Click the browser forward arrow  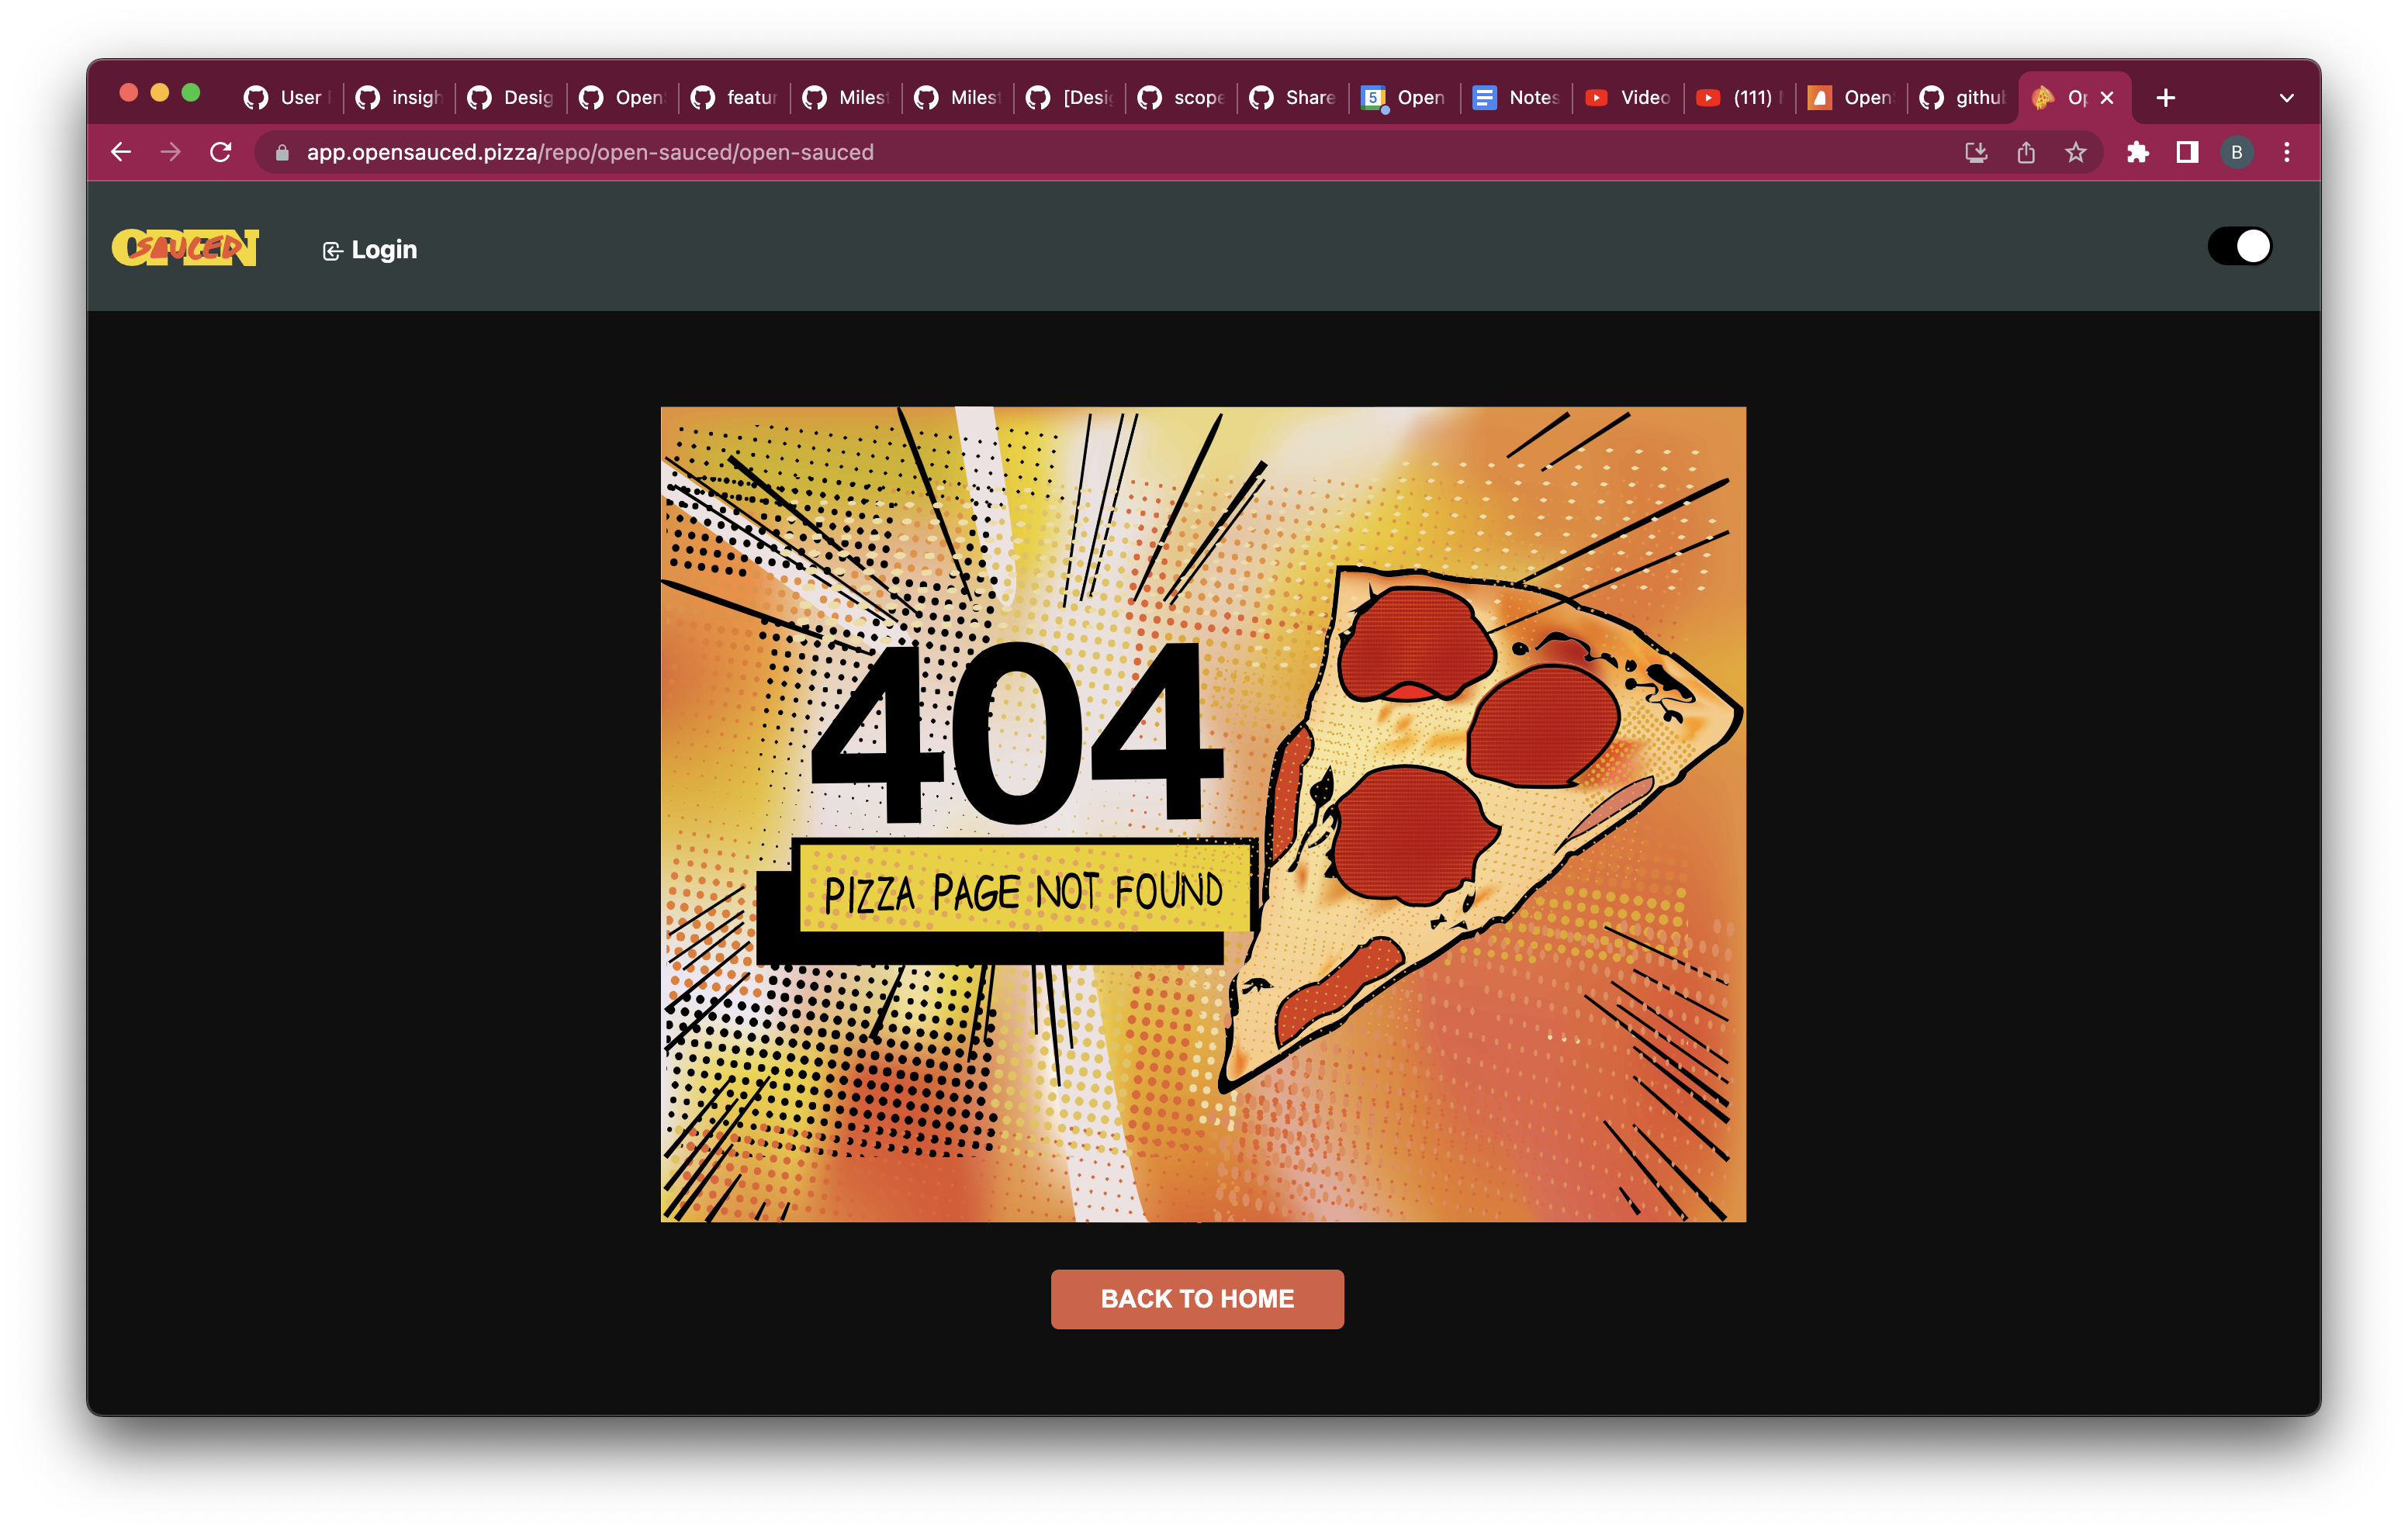coord(171,152)
